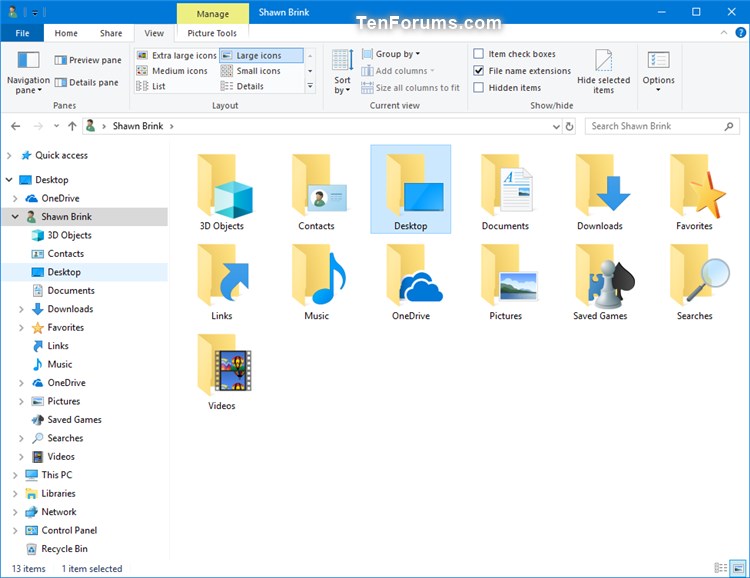Select the Desktop folder thumbnail

411,189
